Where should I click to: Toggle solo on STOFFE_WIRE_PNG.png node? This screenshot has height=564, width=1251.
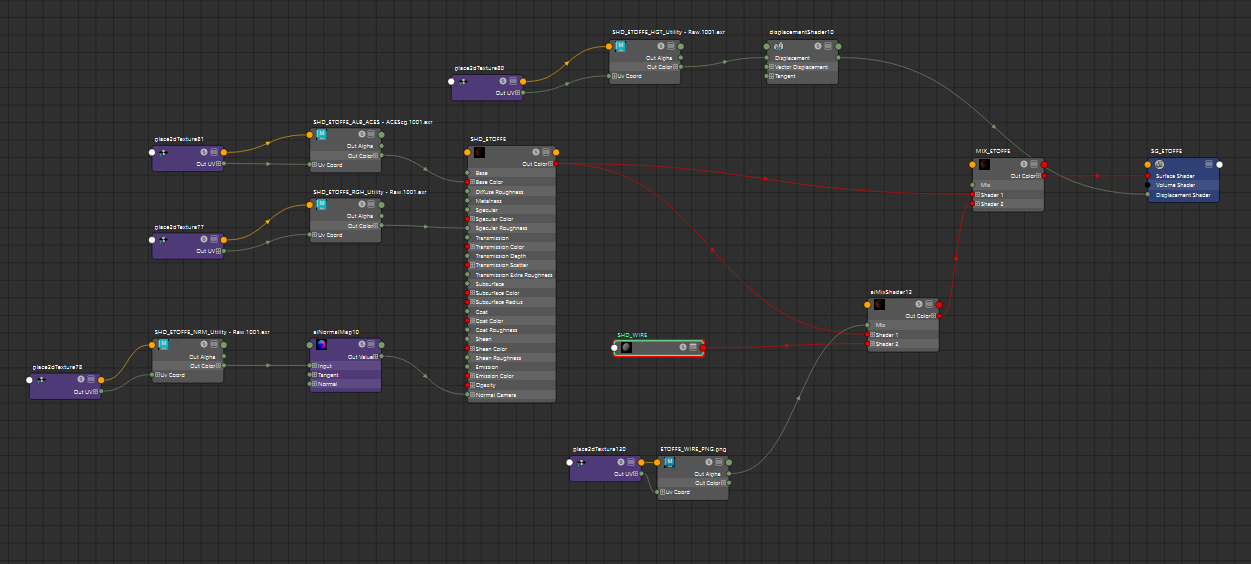click(709, 462)
